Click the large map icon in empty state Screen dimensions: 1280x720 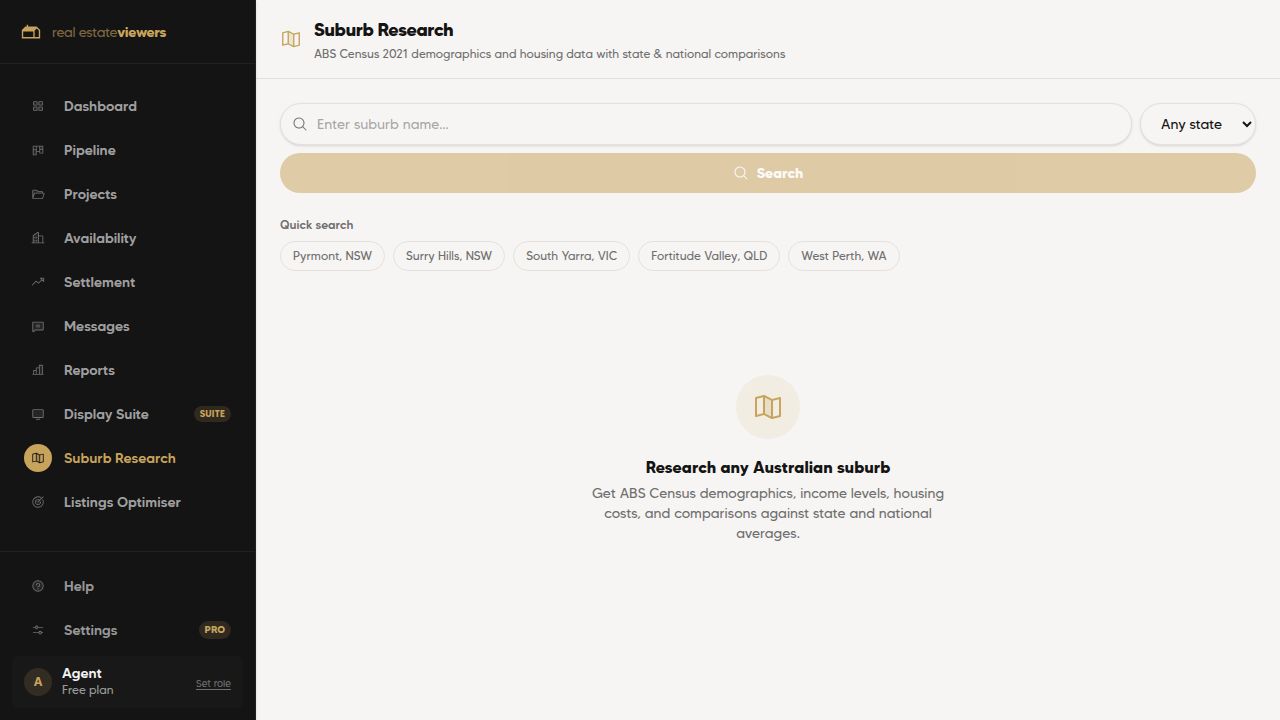click(x=768, y=407)
